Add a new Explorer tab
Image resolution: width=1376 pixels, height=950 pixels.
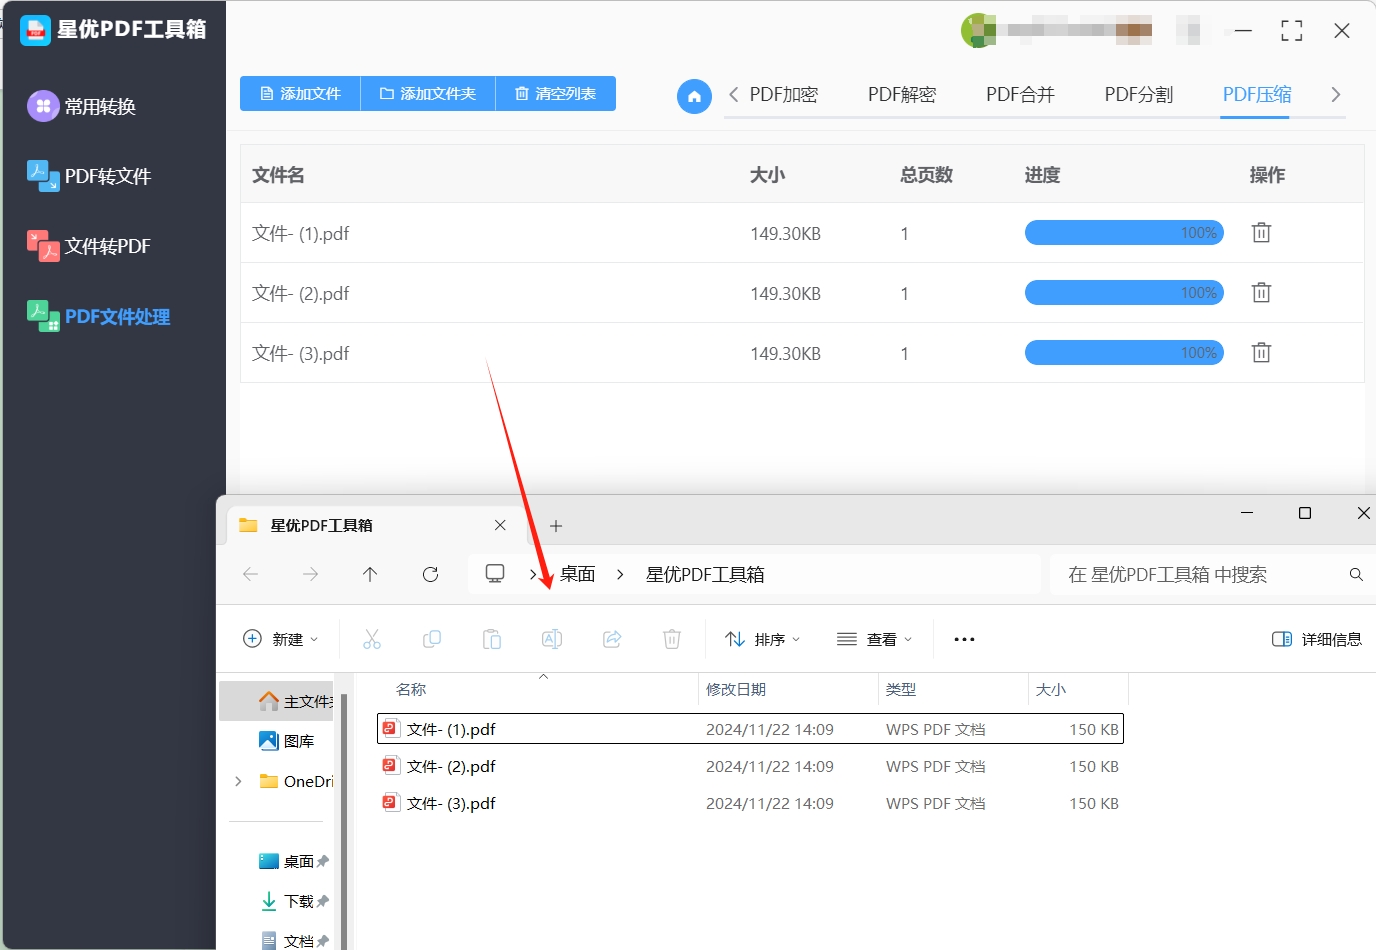coord(556,526)
